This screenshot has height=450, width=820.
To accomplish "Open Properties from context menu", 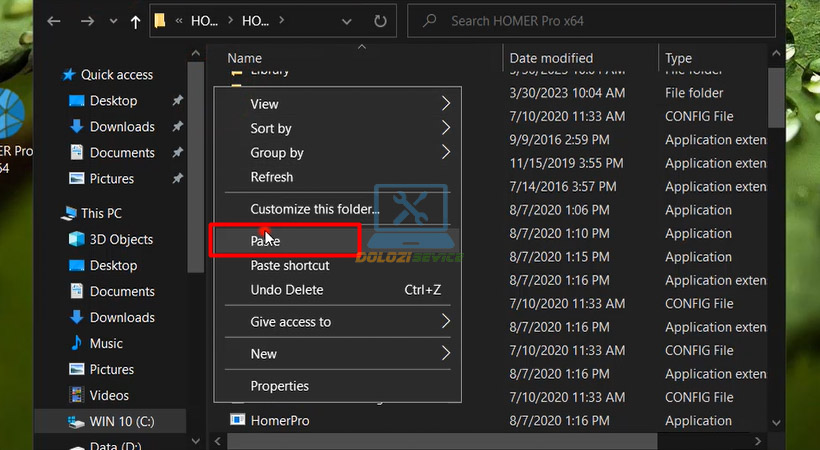I will pos(337,386).
